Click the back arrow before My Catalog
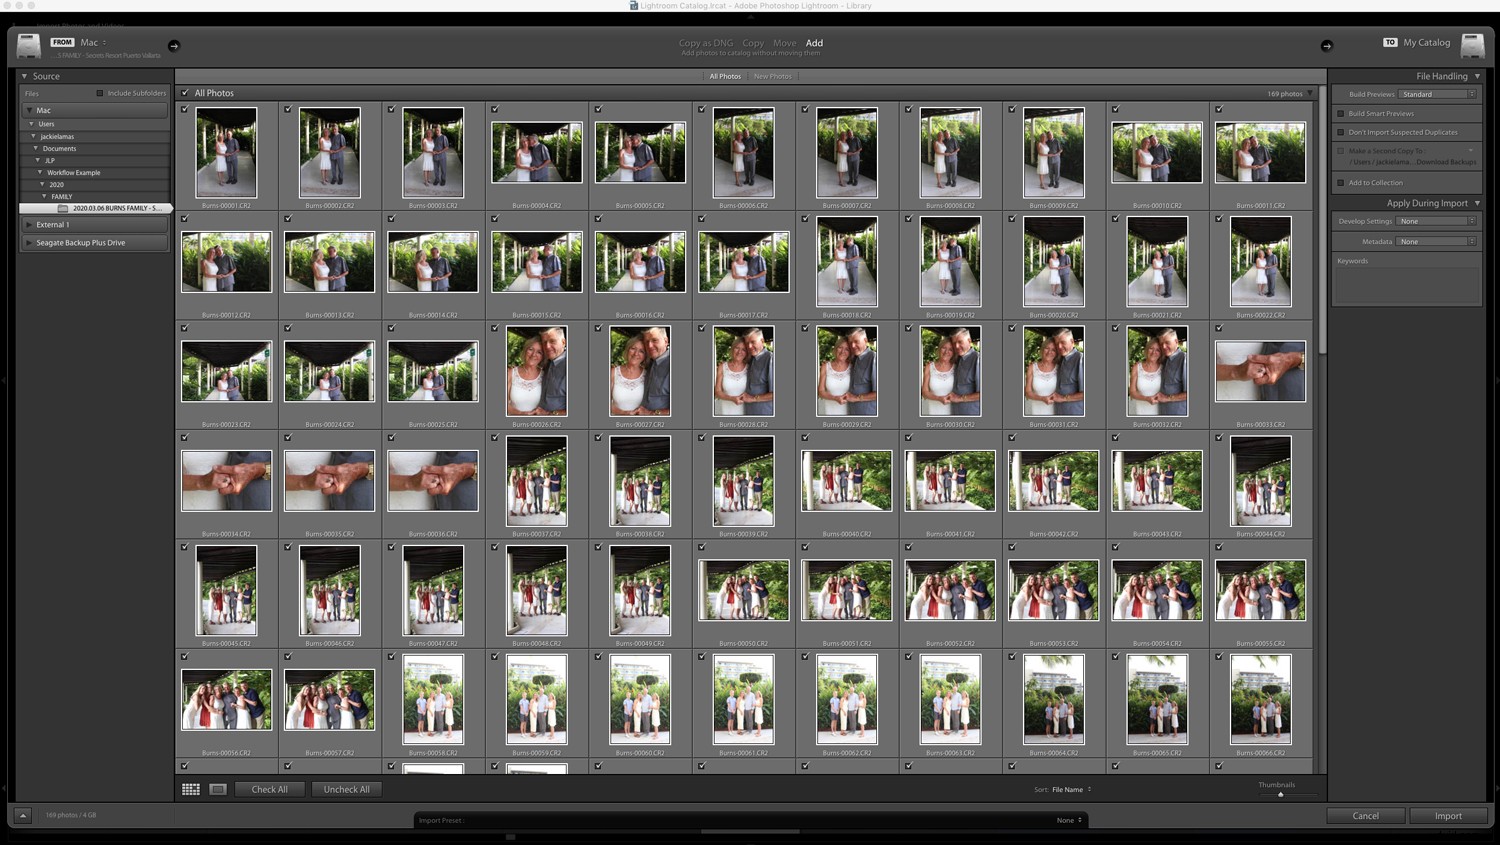This screenshot has height=845, width=1500. 1327,45
